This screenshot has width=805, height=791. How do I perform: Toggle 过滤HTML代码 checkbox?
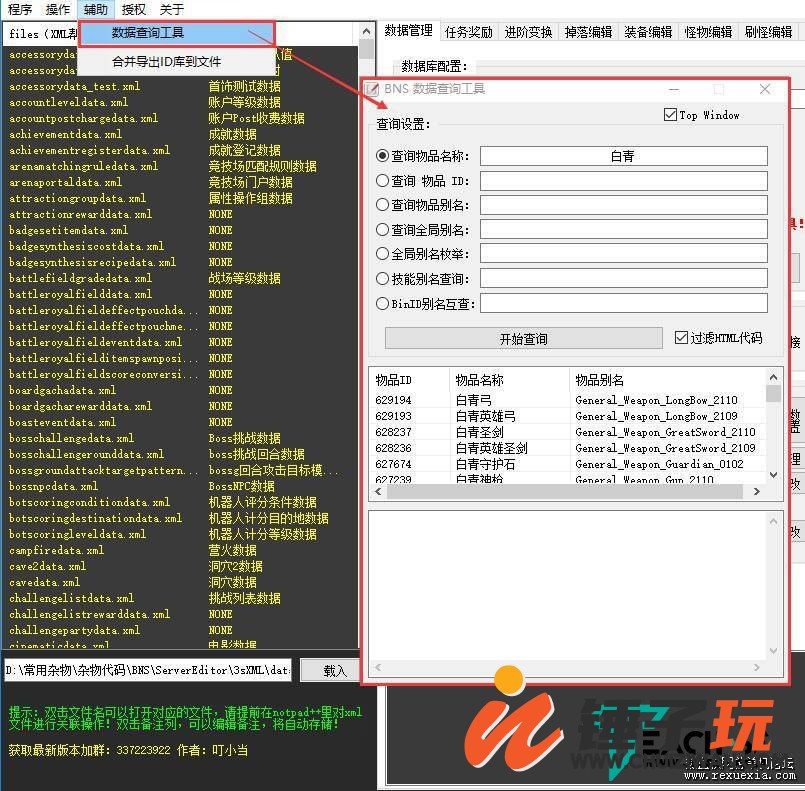[681, 338]
